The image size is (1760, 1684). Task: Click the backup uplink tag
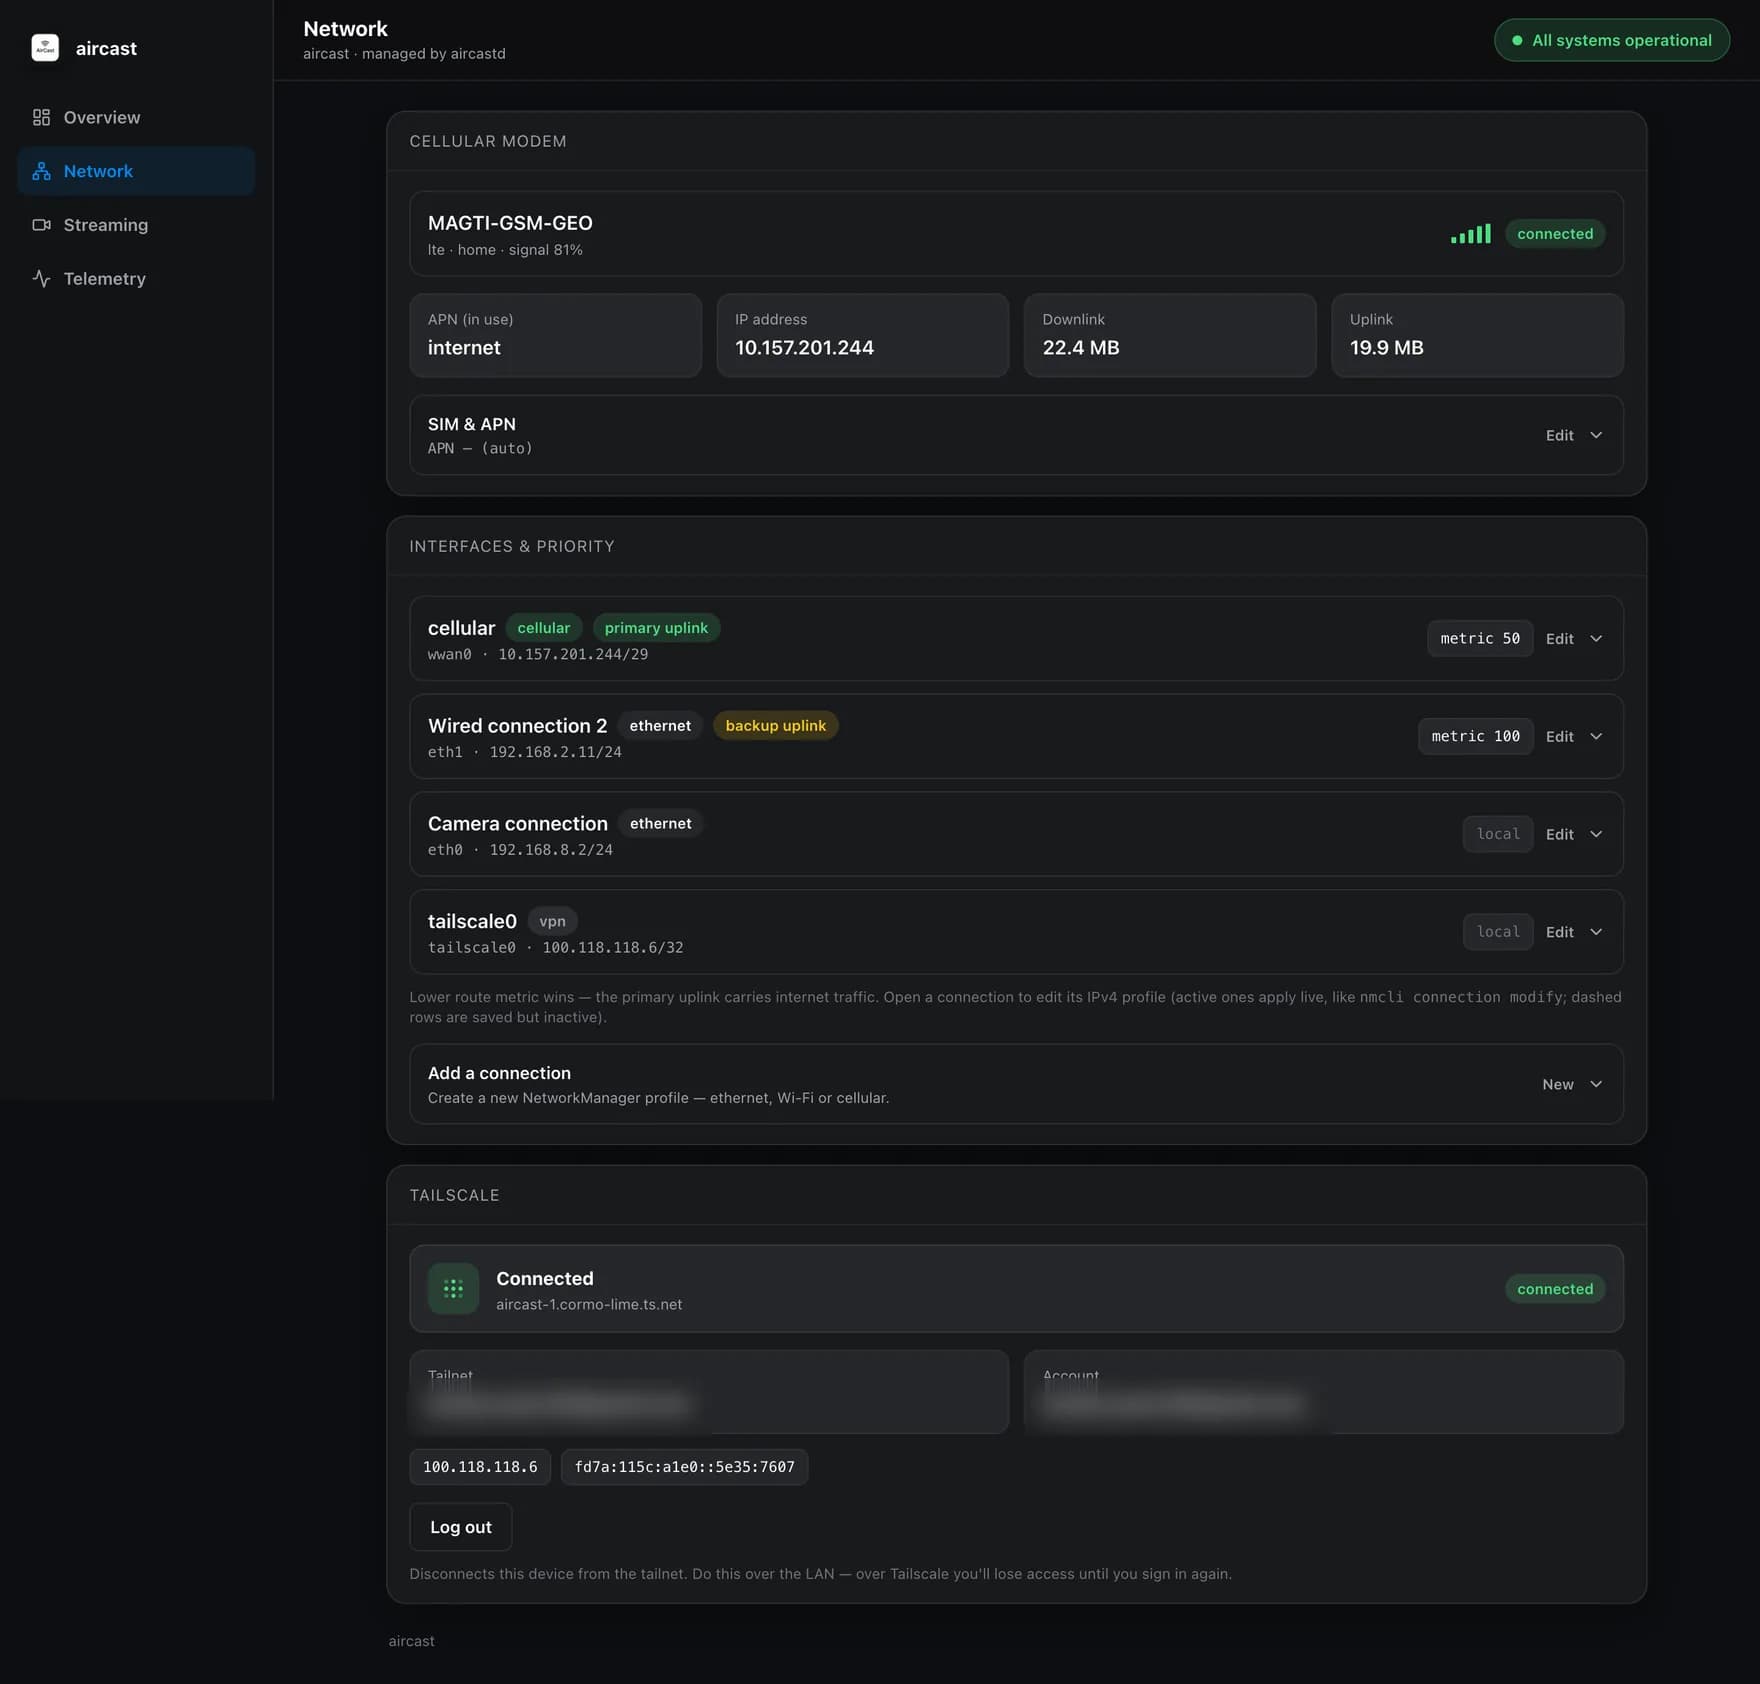pos(776,726)
